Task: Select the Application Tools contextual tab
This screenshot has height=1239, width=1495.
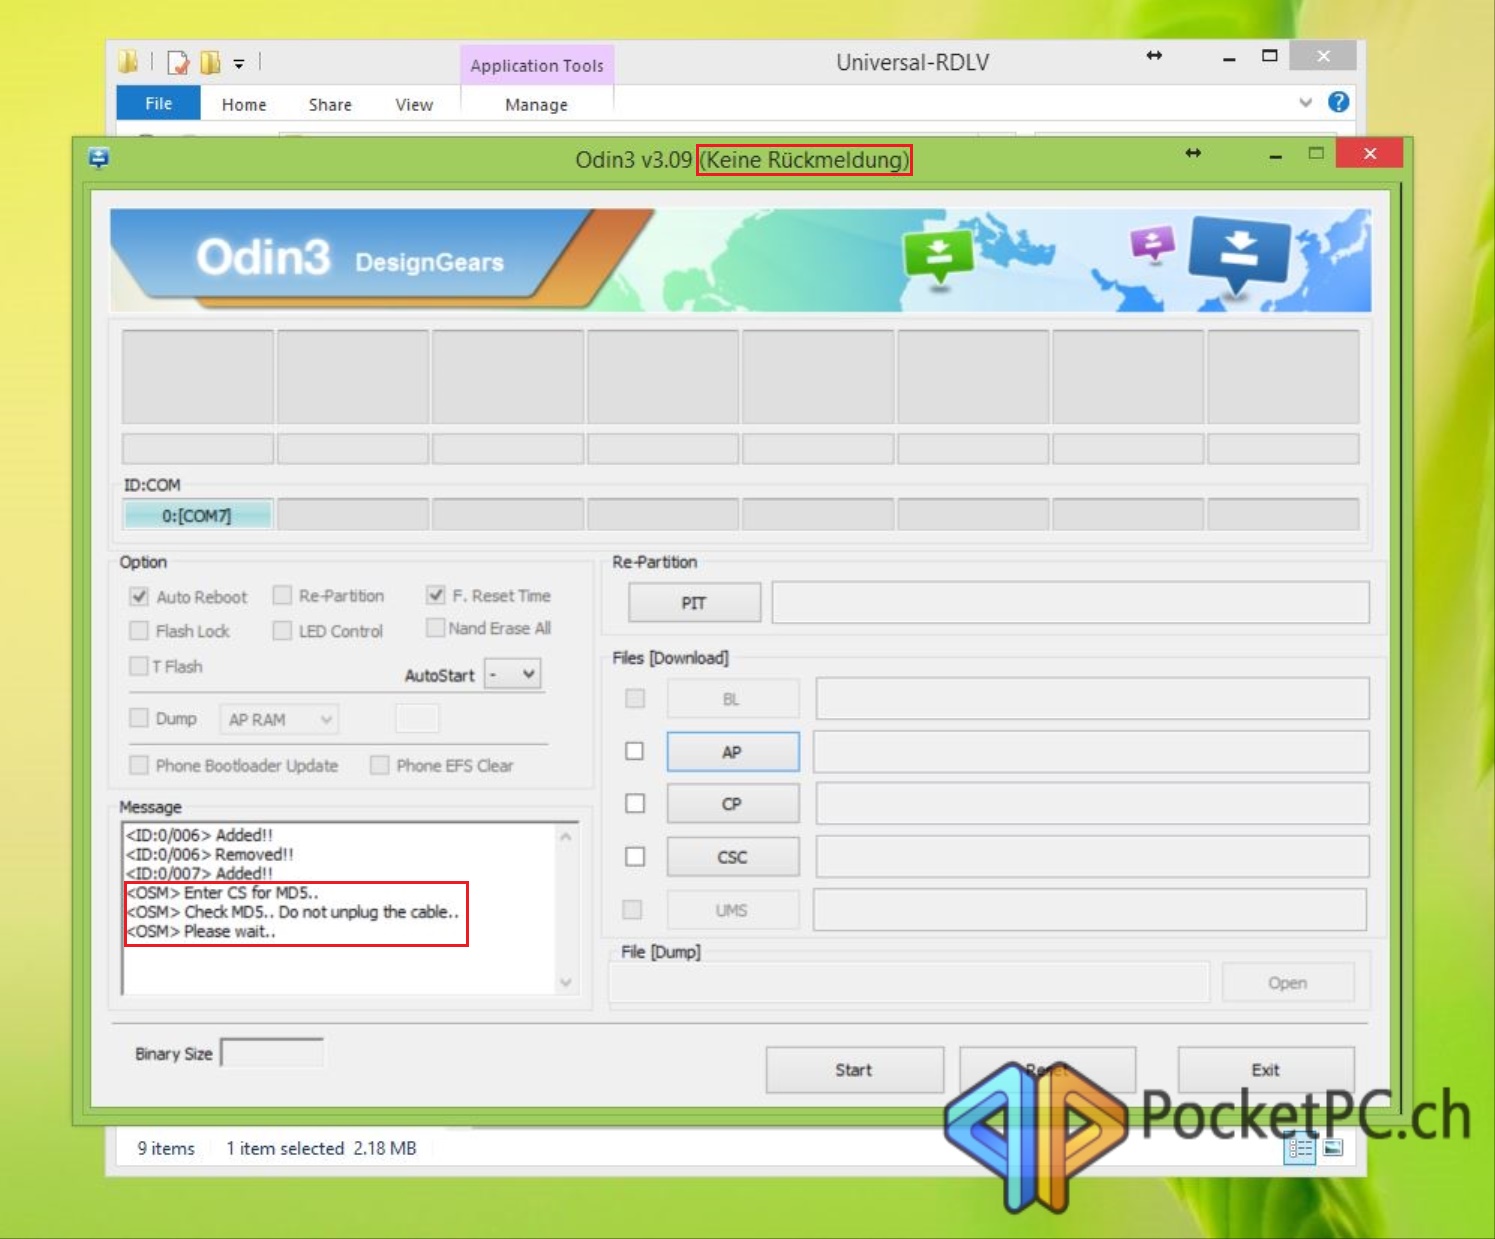Action: (537, 65)
